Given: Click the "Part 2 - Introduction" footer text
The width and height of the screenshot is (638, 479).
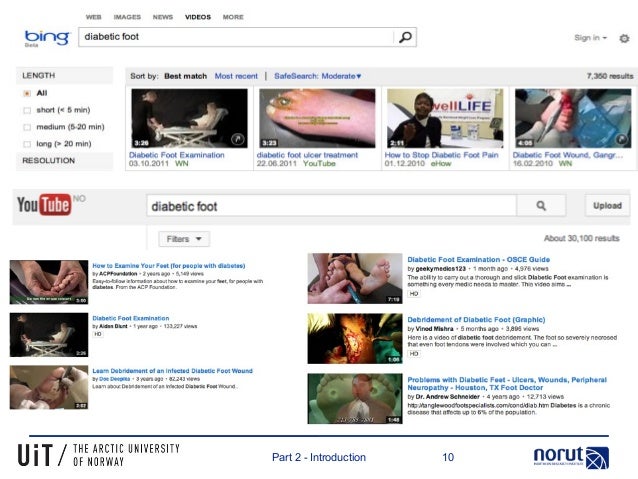Looking at the screenshot, I should (x=319, y=457).
